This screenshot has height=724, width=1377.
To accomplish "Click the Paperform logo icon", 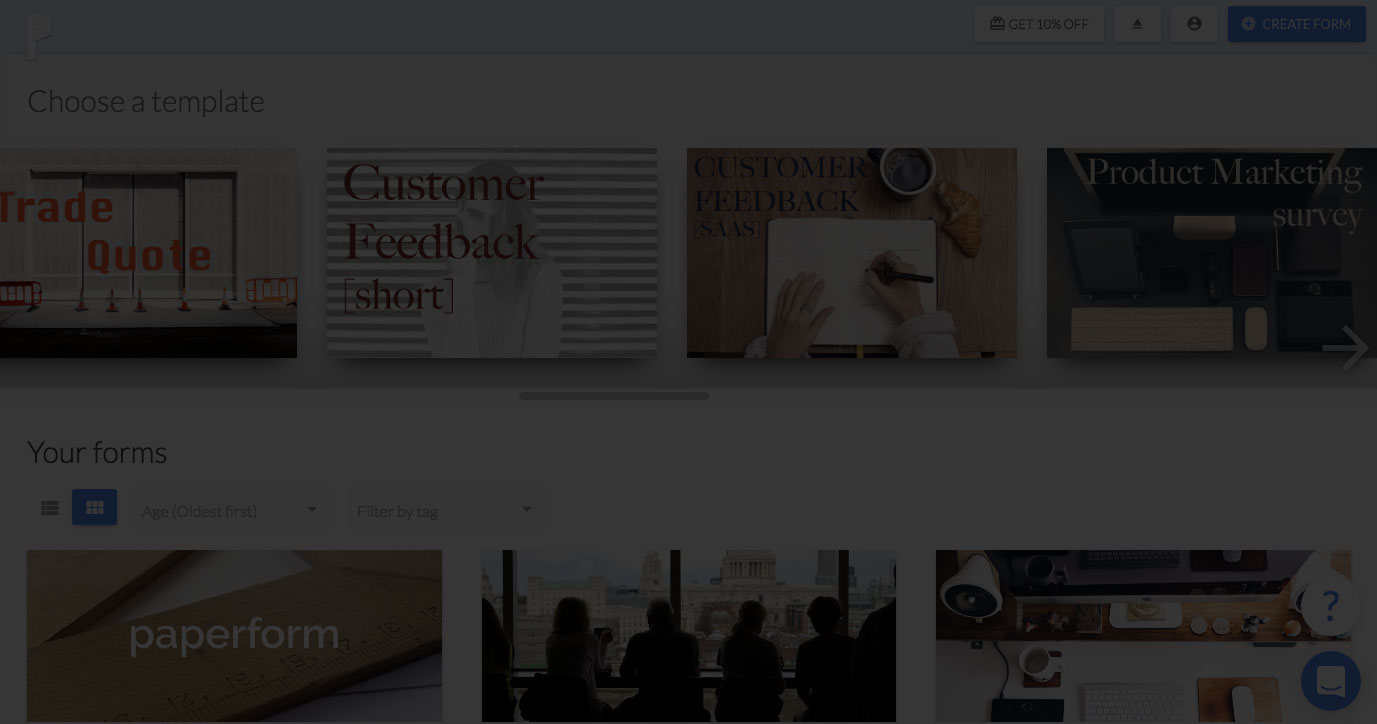I will (x=38, y=38).
